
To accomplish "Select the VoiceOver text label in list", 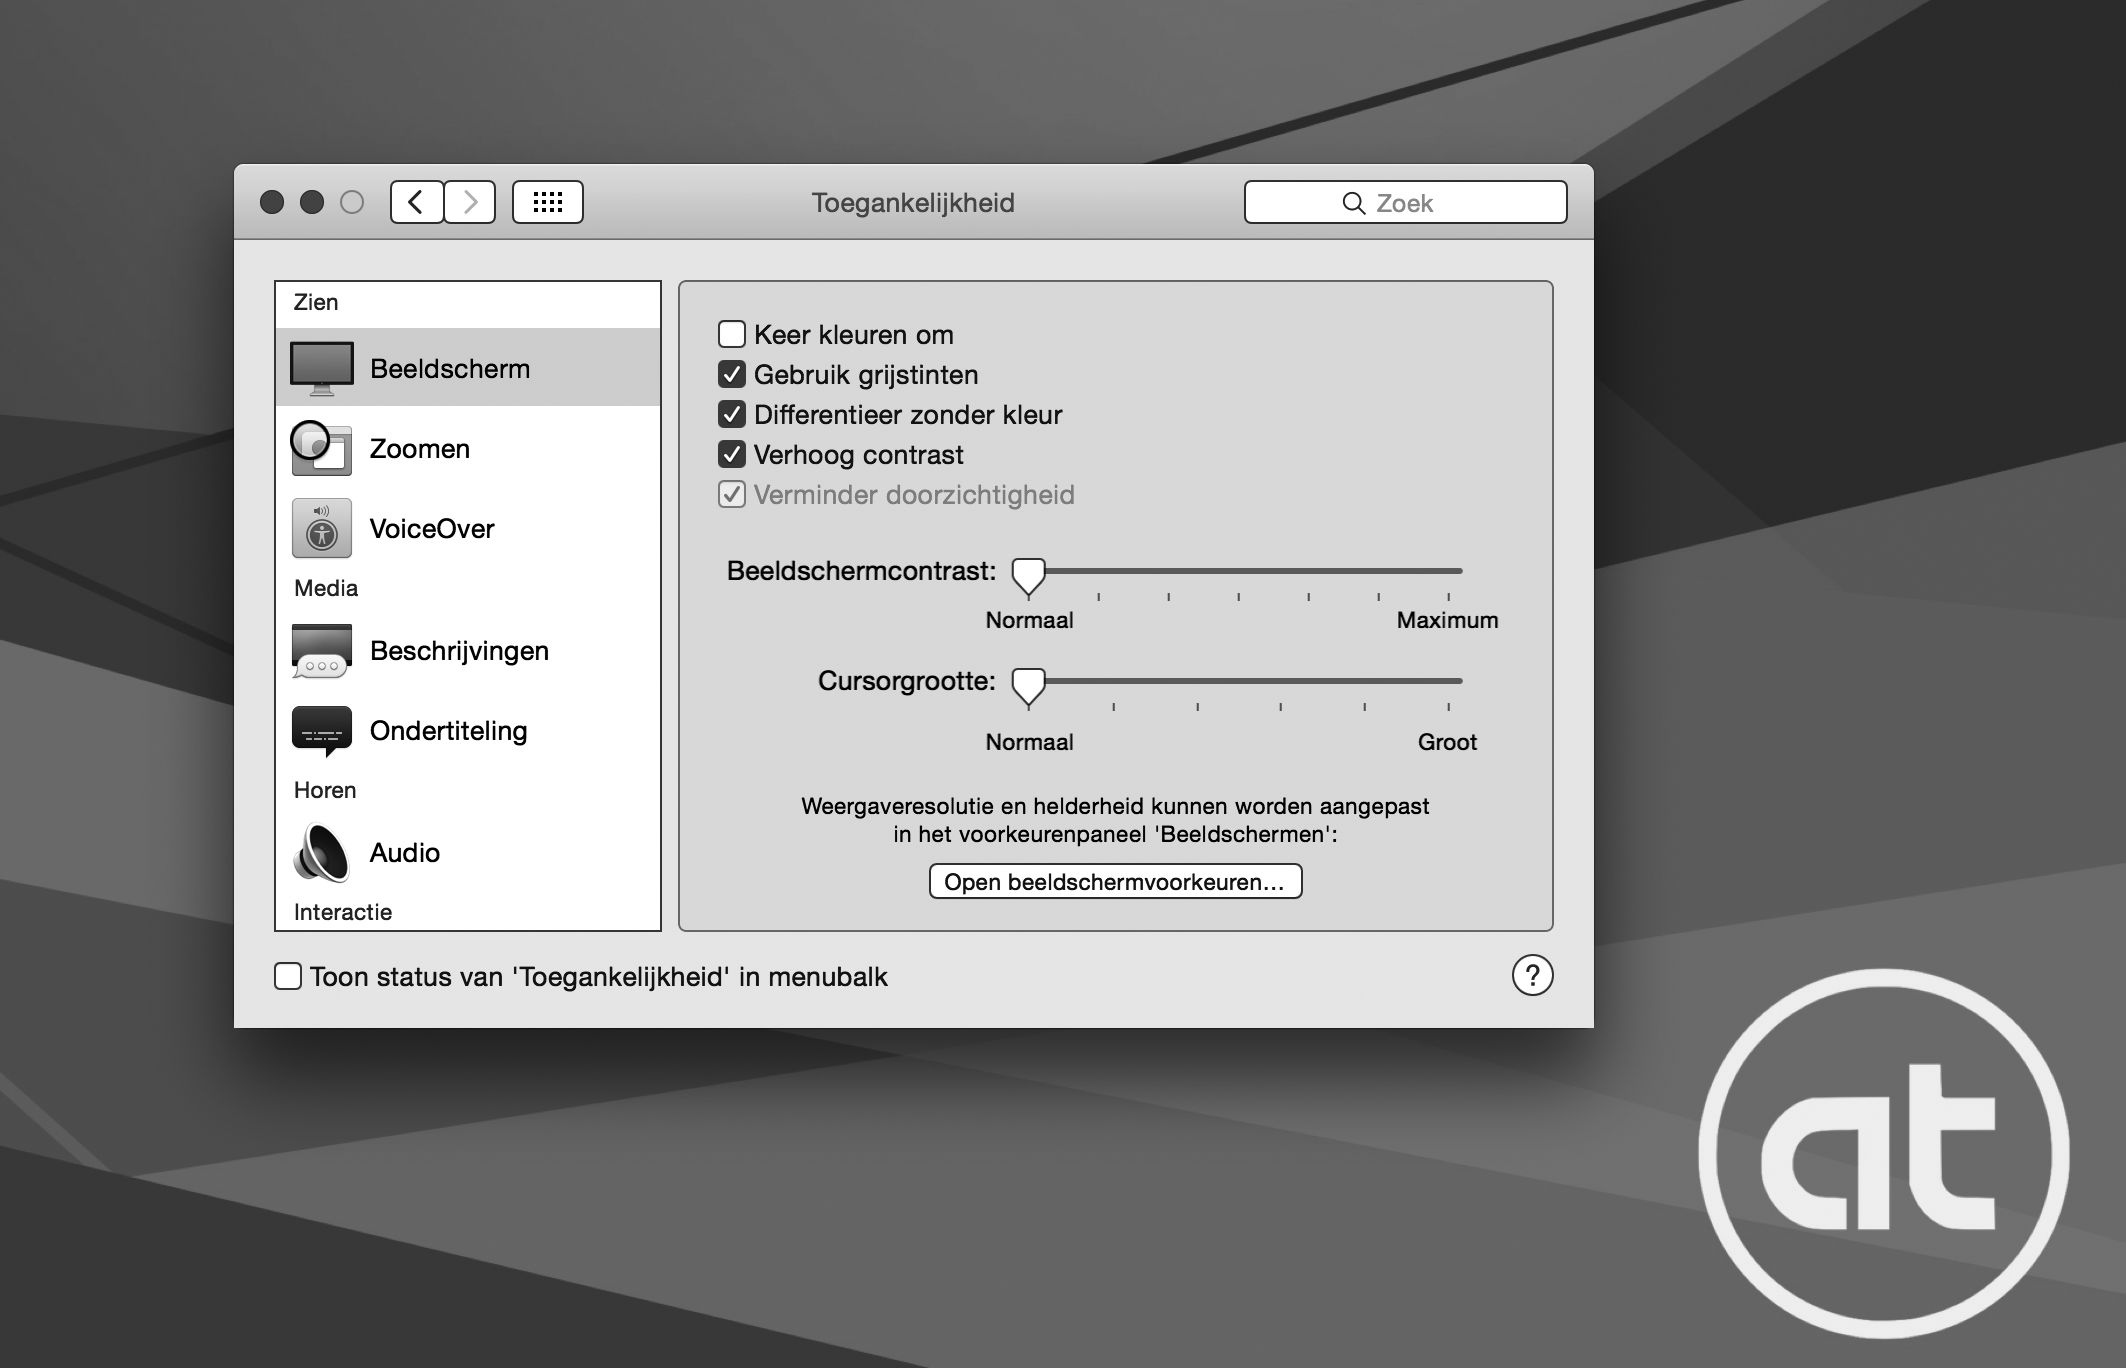I will pyautogui.click(x=432, y=529).
